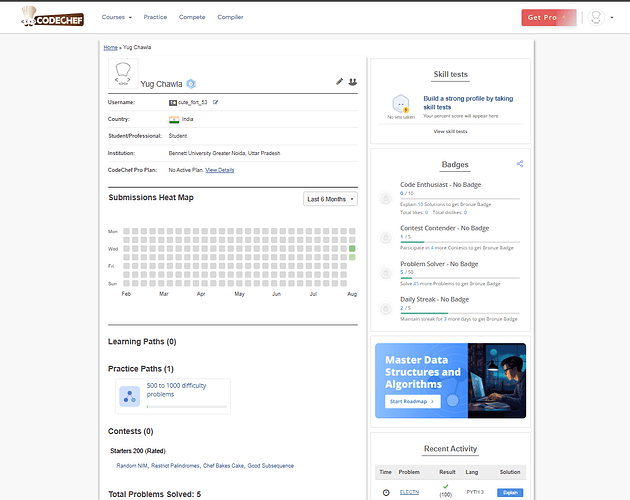This screenshot has height=500, width=630.
Task: Click the Problem Solver badge lock icon
Action: [x=386, y=273]
